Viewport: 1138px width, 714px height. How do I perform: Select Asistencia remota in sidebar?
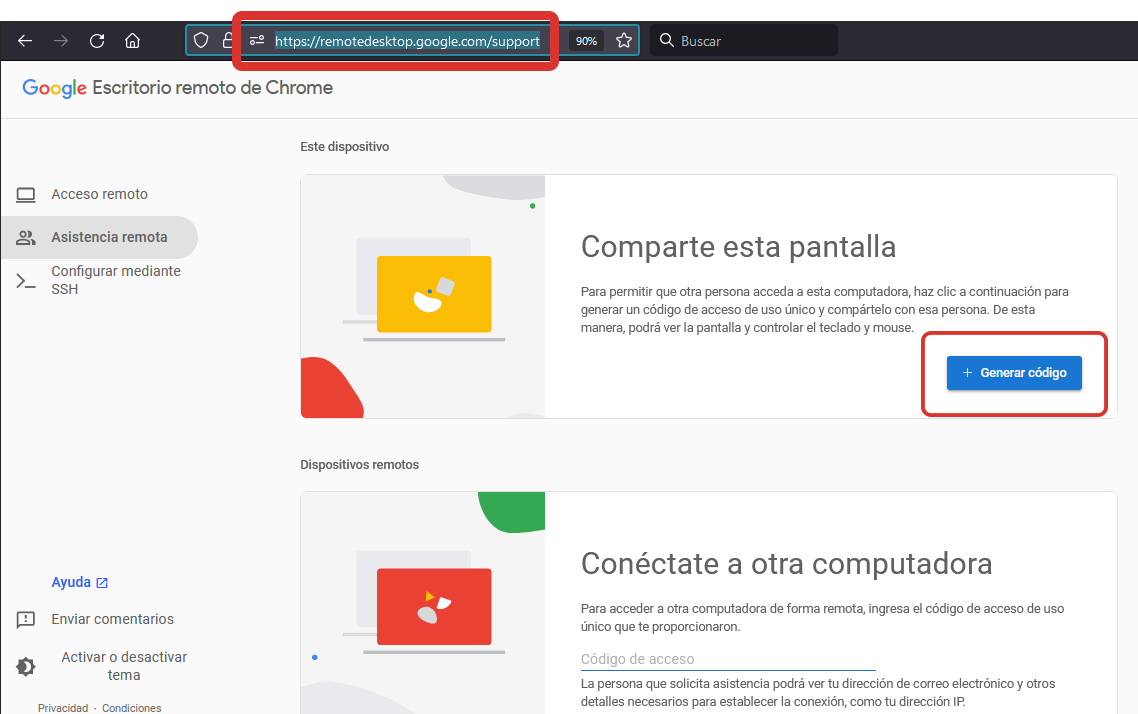(109, 237)
